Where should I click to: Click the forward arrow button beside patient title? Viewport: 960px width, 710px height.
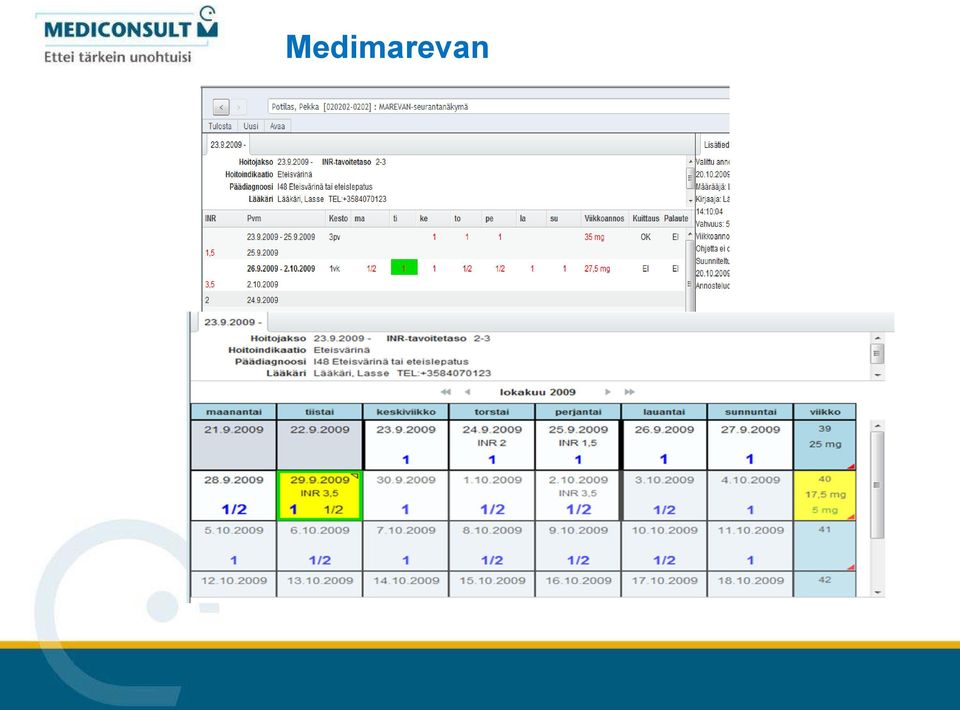coord(239,107)
